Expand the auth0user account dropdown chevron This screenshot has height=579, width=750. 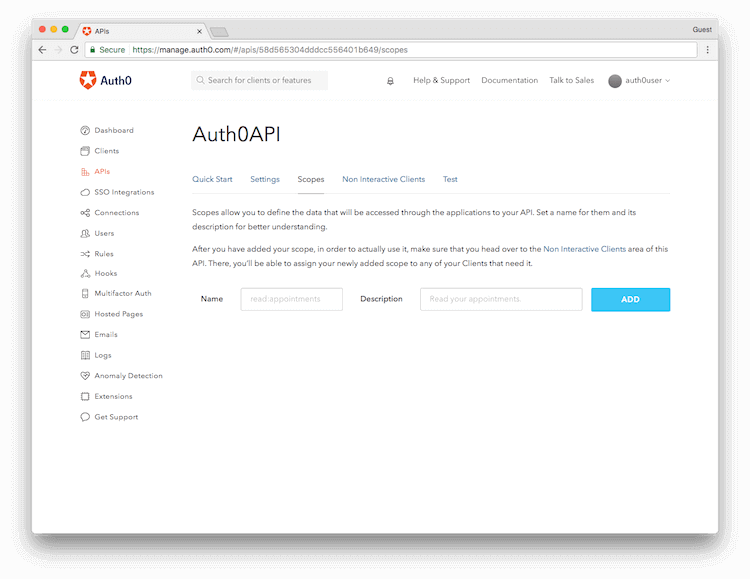point(668,81)
